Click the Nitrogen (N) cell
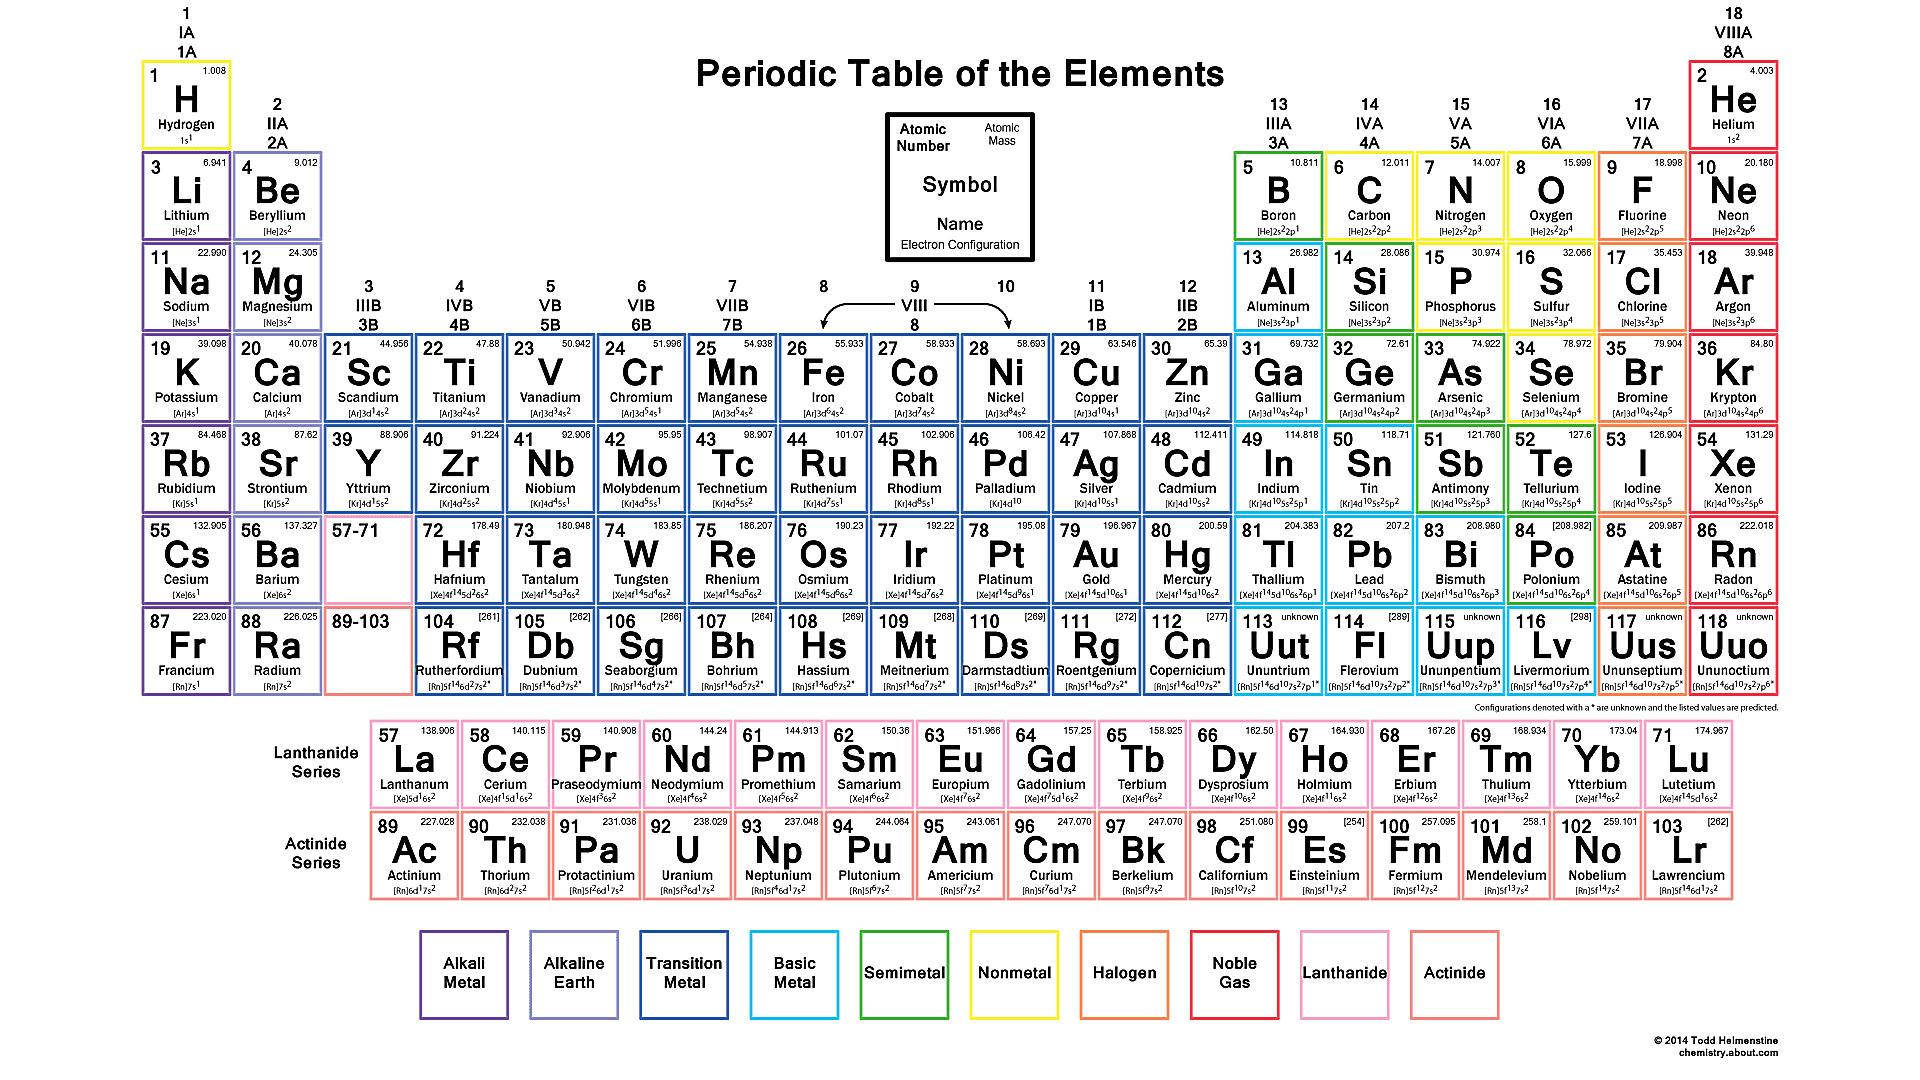 1460,196
